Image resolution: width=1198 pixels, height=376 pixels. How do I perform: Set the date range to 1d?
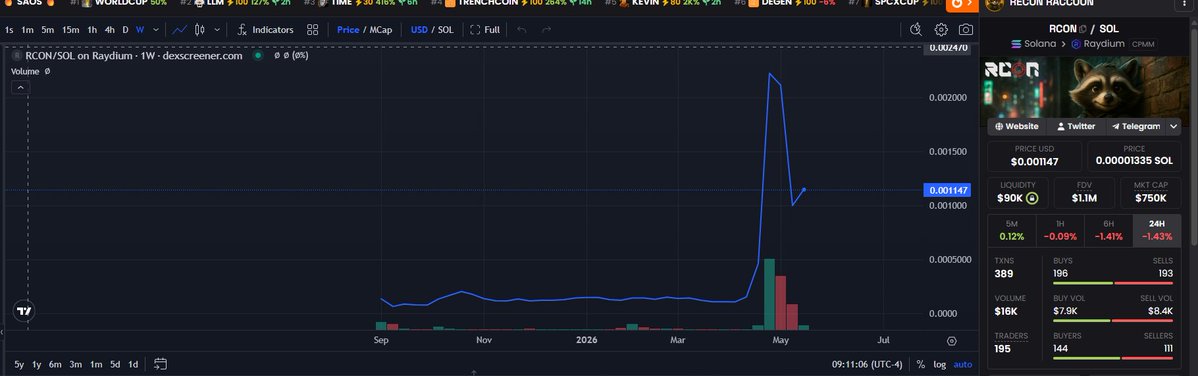133,365
